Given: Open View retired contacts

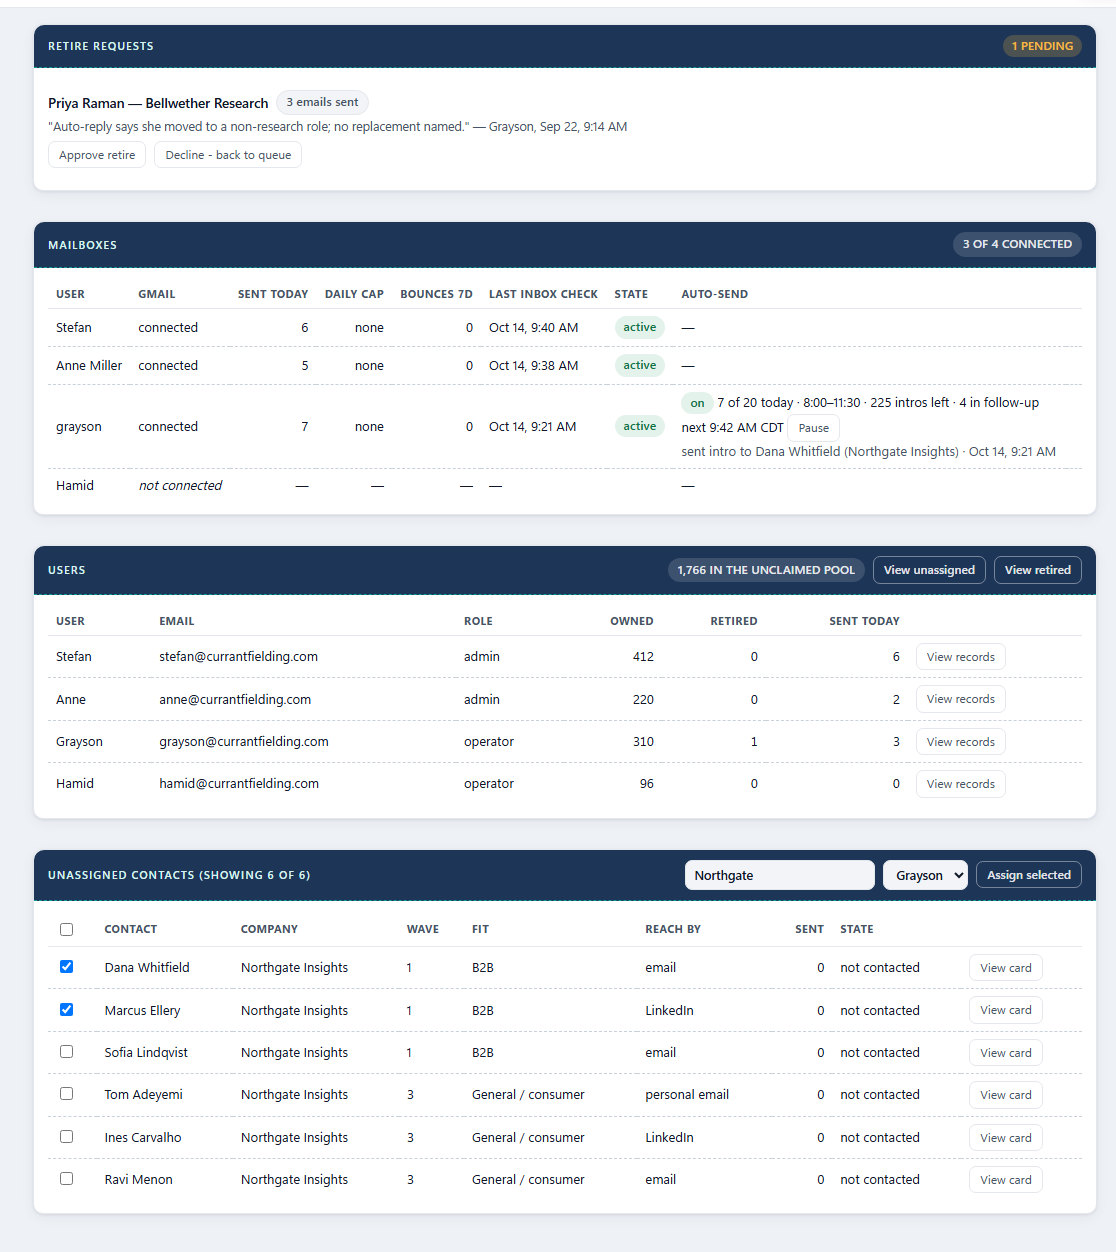Looking at the screenshot, I should click(1037, 570).
